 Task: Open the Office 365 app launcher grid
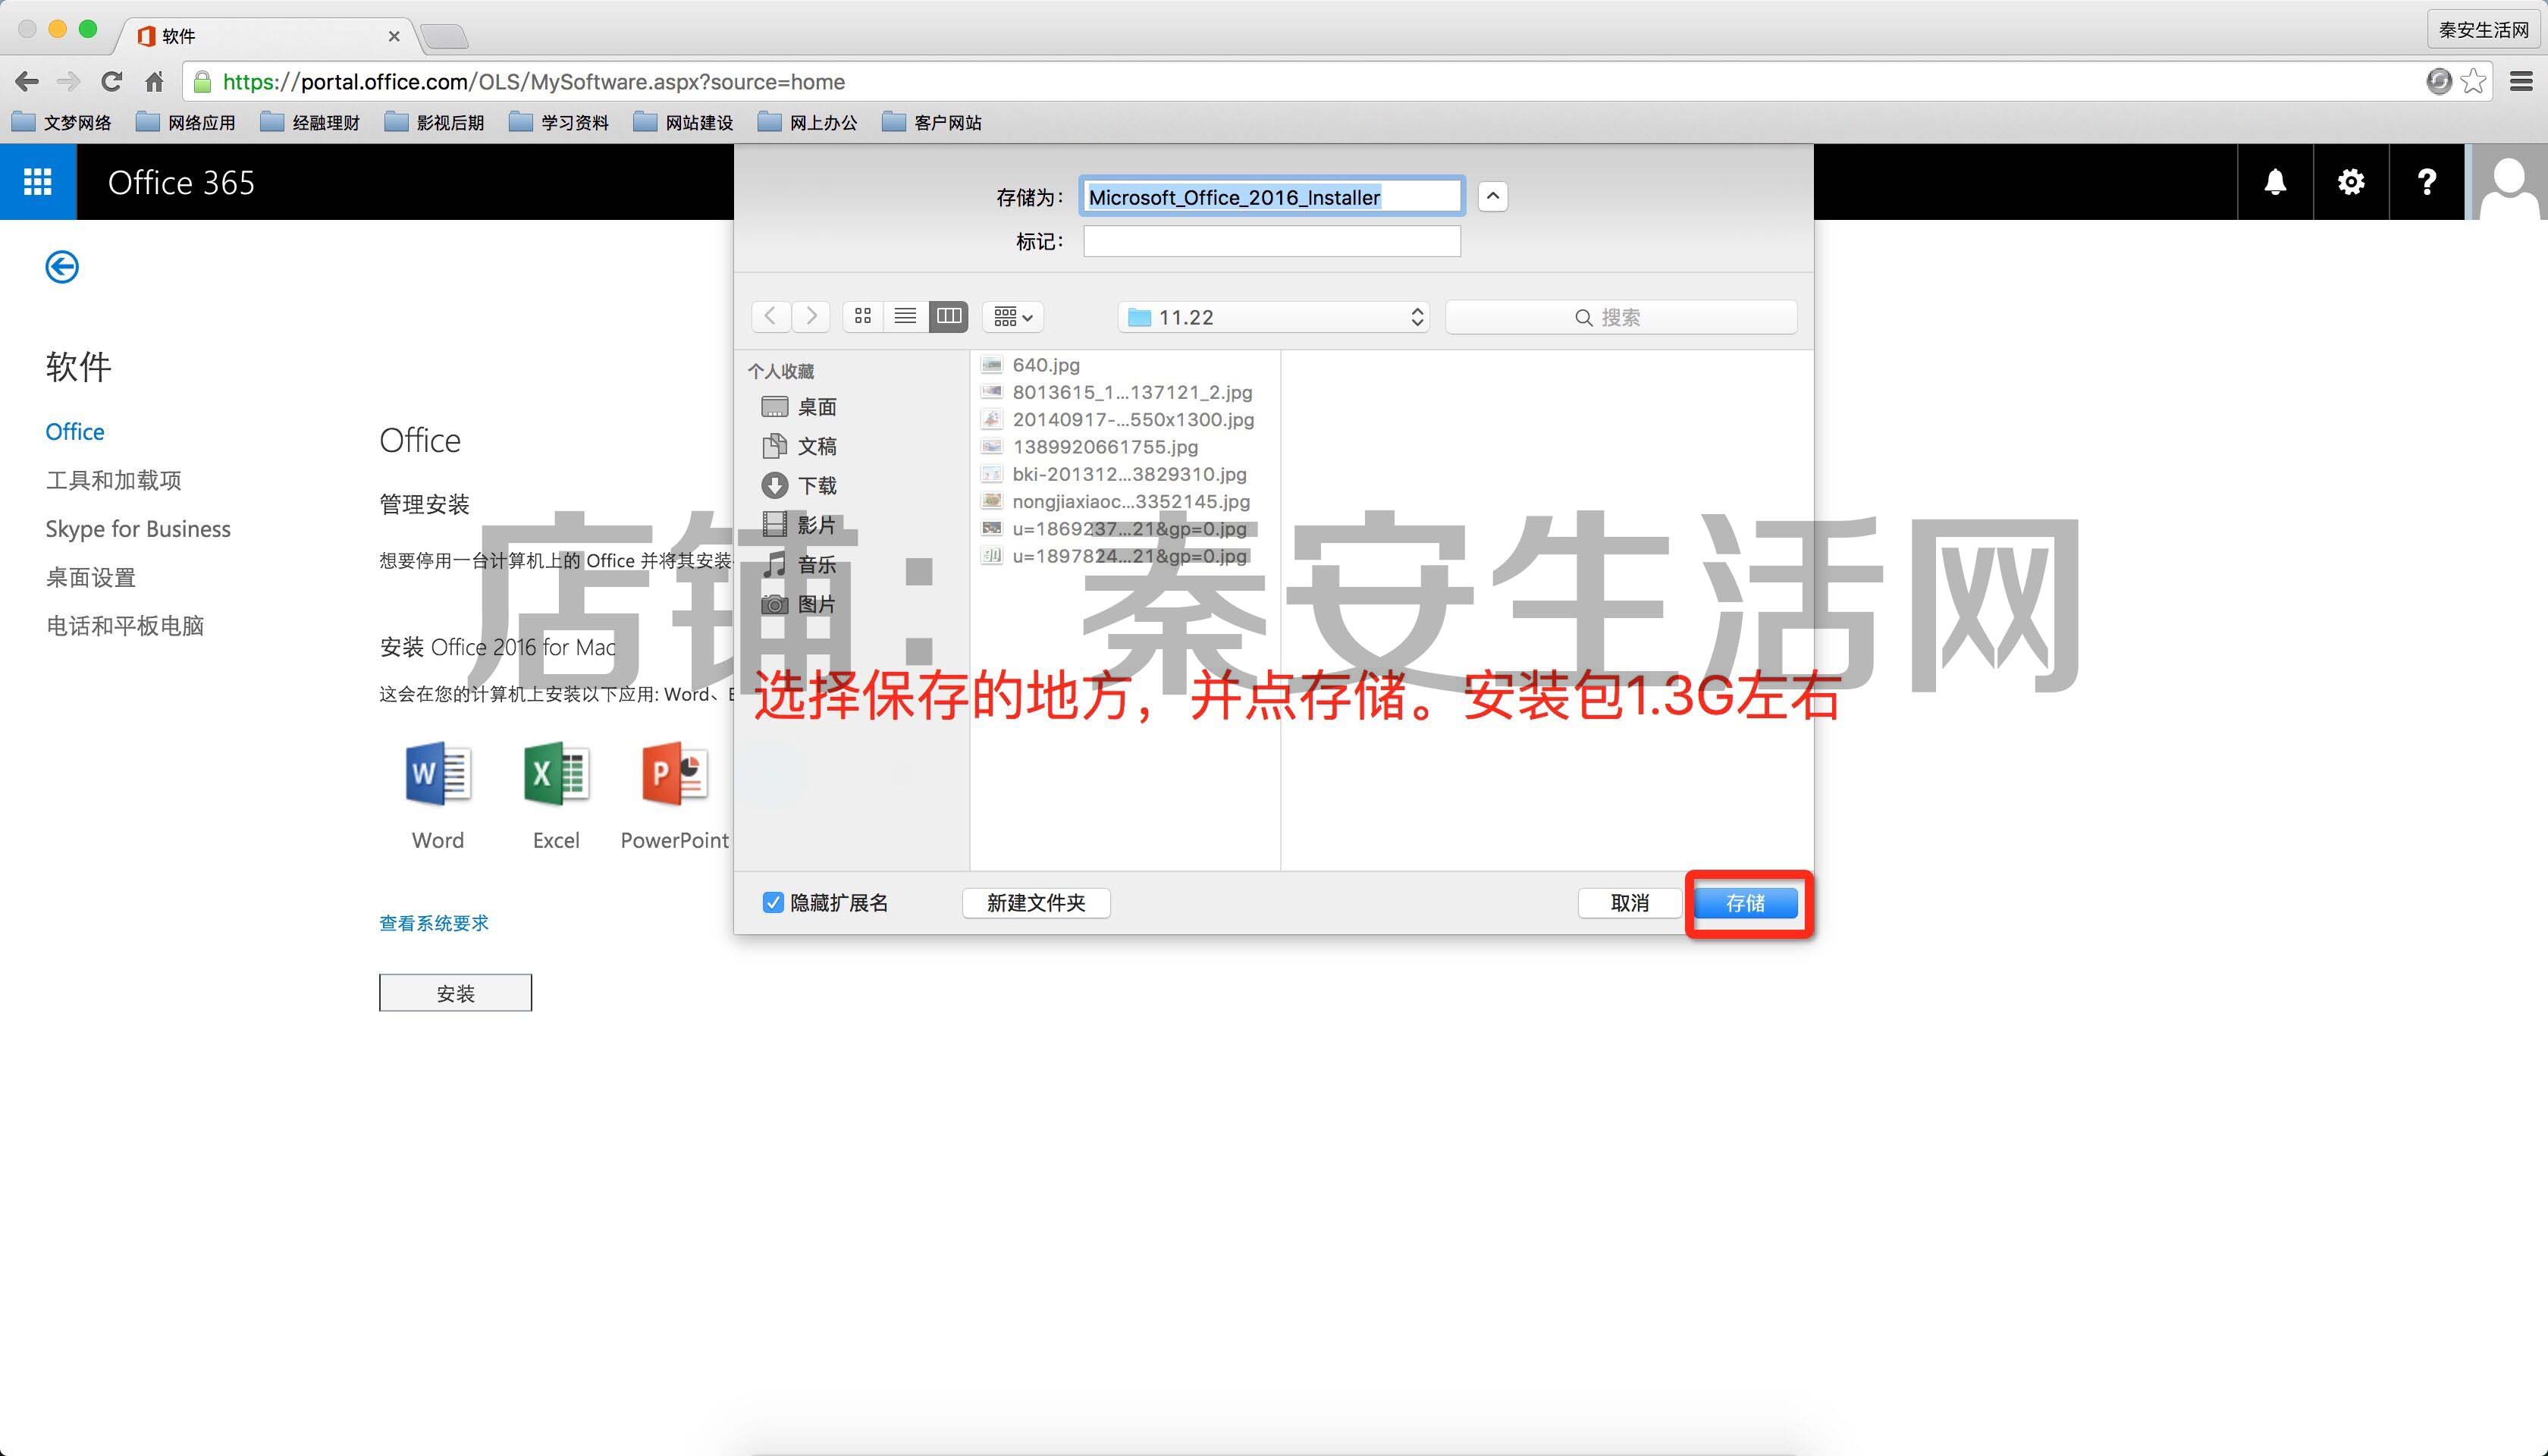38,182
